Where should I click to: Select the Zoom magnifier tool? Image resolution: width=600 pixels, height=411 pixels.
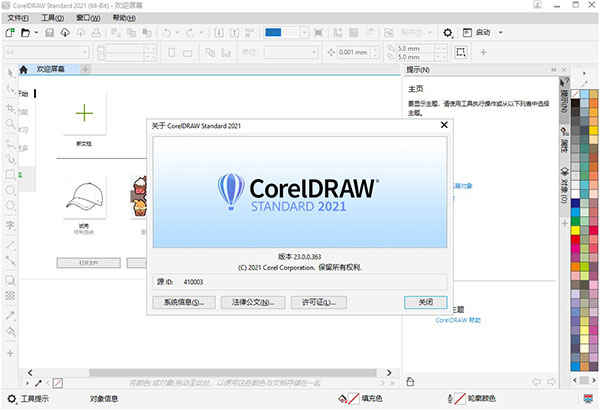10,124
